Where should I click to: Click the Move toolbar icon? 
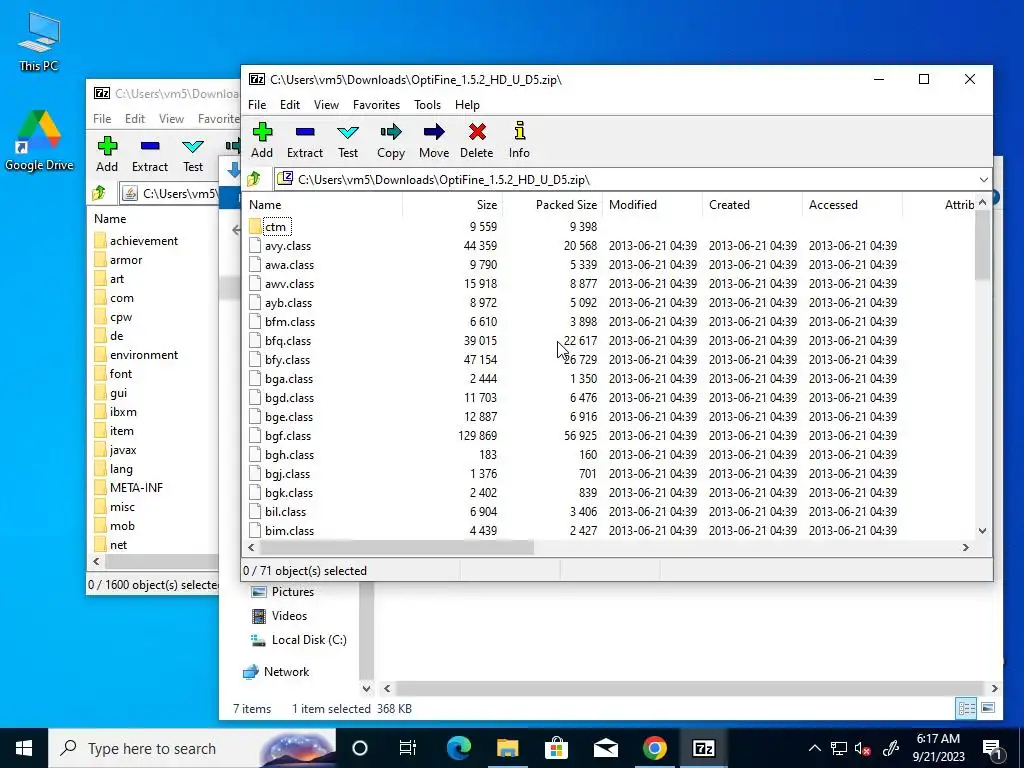point(434,140)
